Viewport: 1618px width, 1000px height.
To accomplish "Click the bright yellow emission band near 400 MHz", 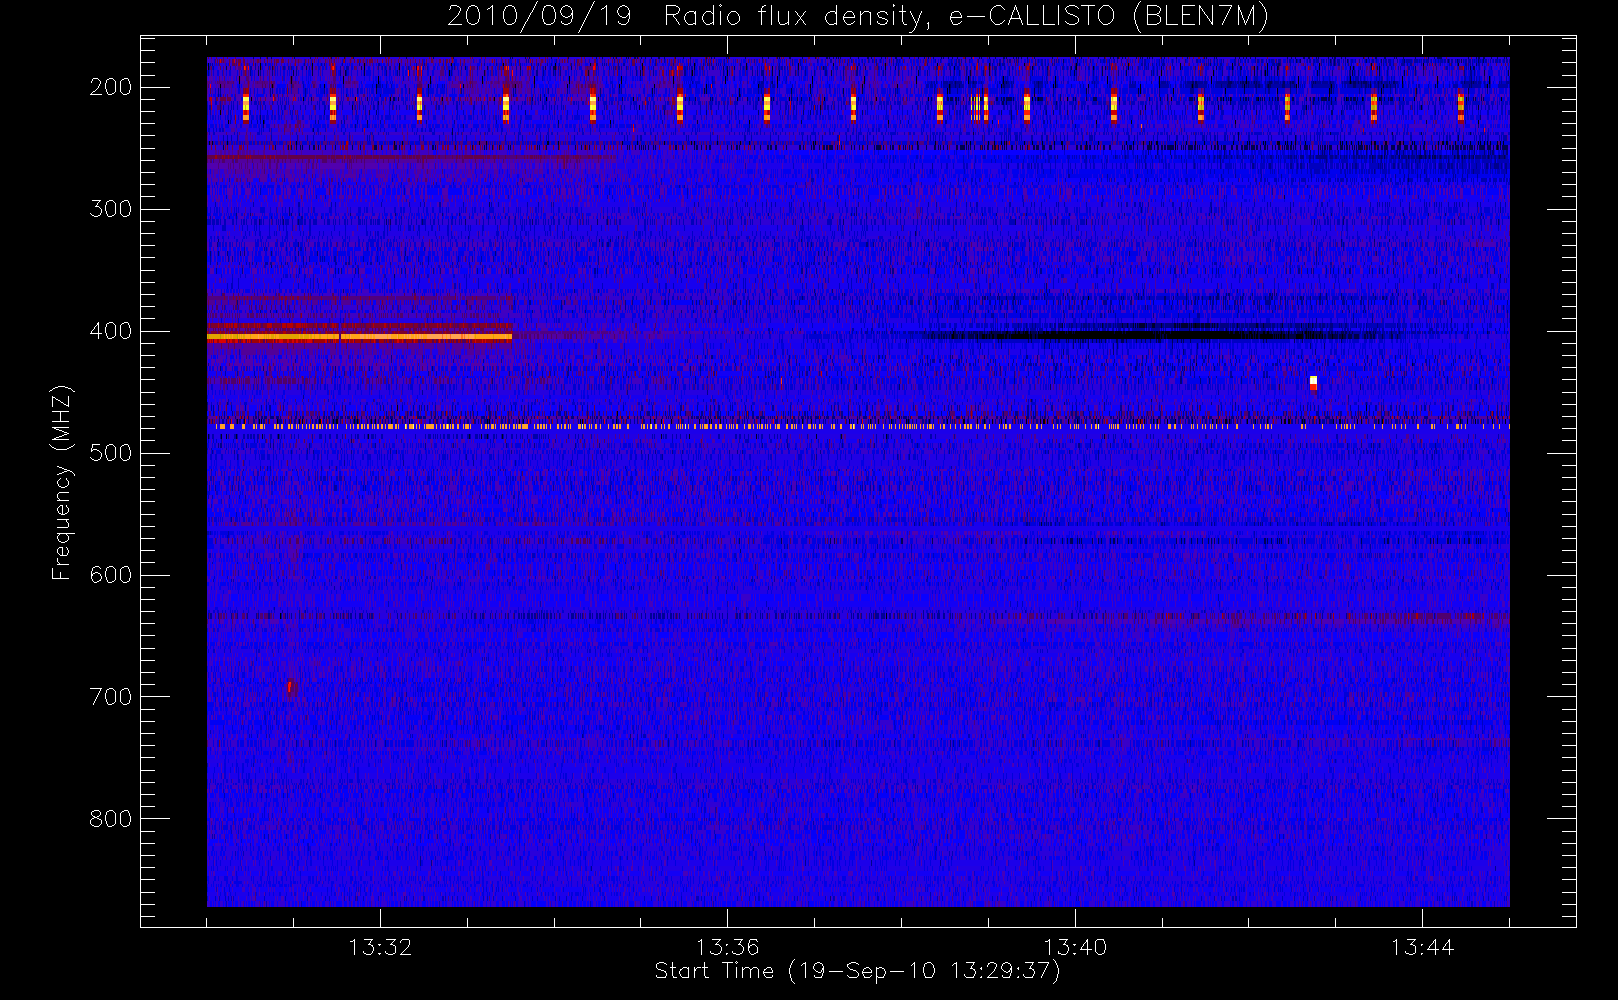I will (359, 337).
